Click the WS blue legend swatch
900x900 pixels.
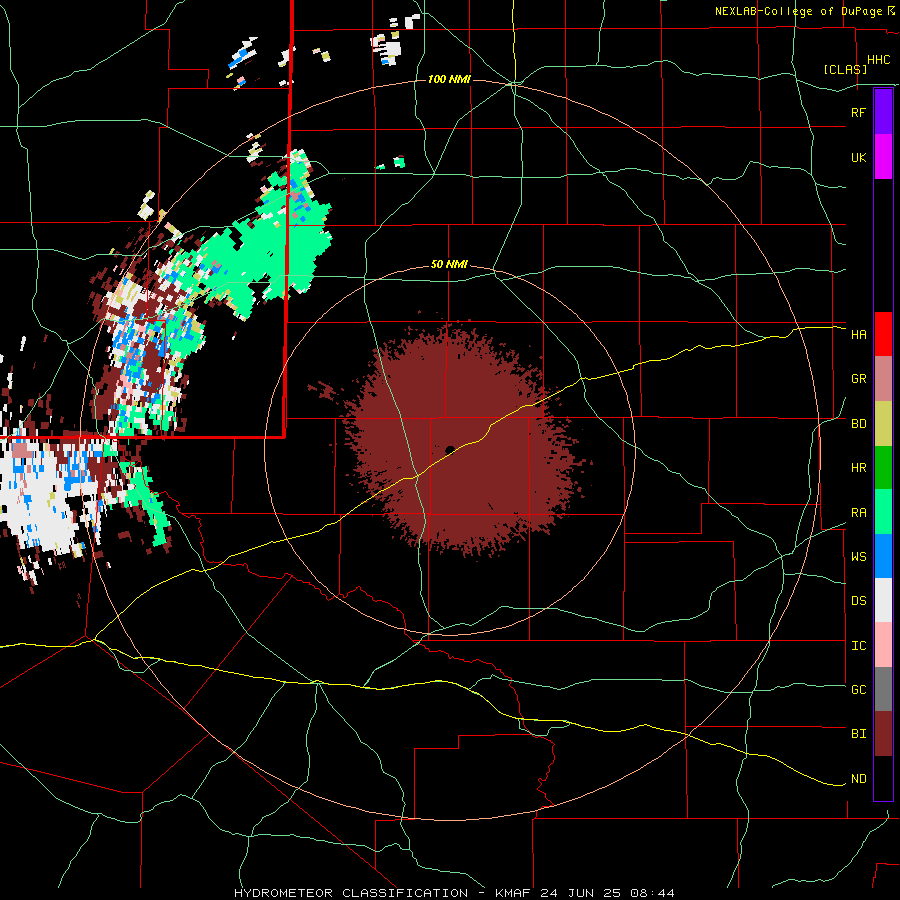click(x=883, y=556)
